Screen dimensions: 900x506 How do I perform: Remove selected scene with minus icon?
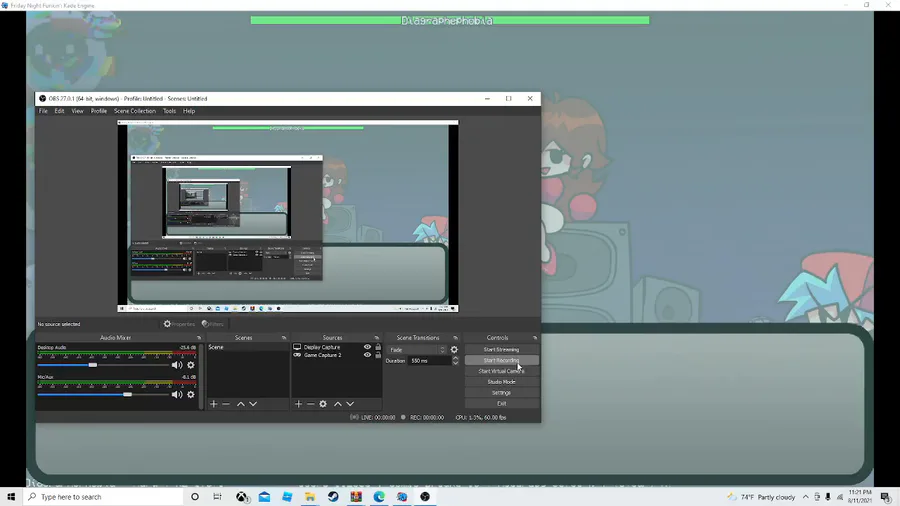click(x=226, y=404)
